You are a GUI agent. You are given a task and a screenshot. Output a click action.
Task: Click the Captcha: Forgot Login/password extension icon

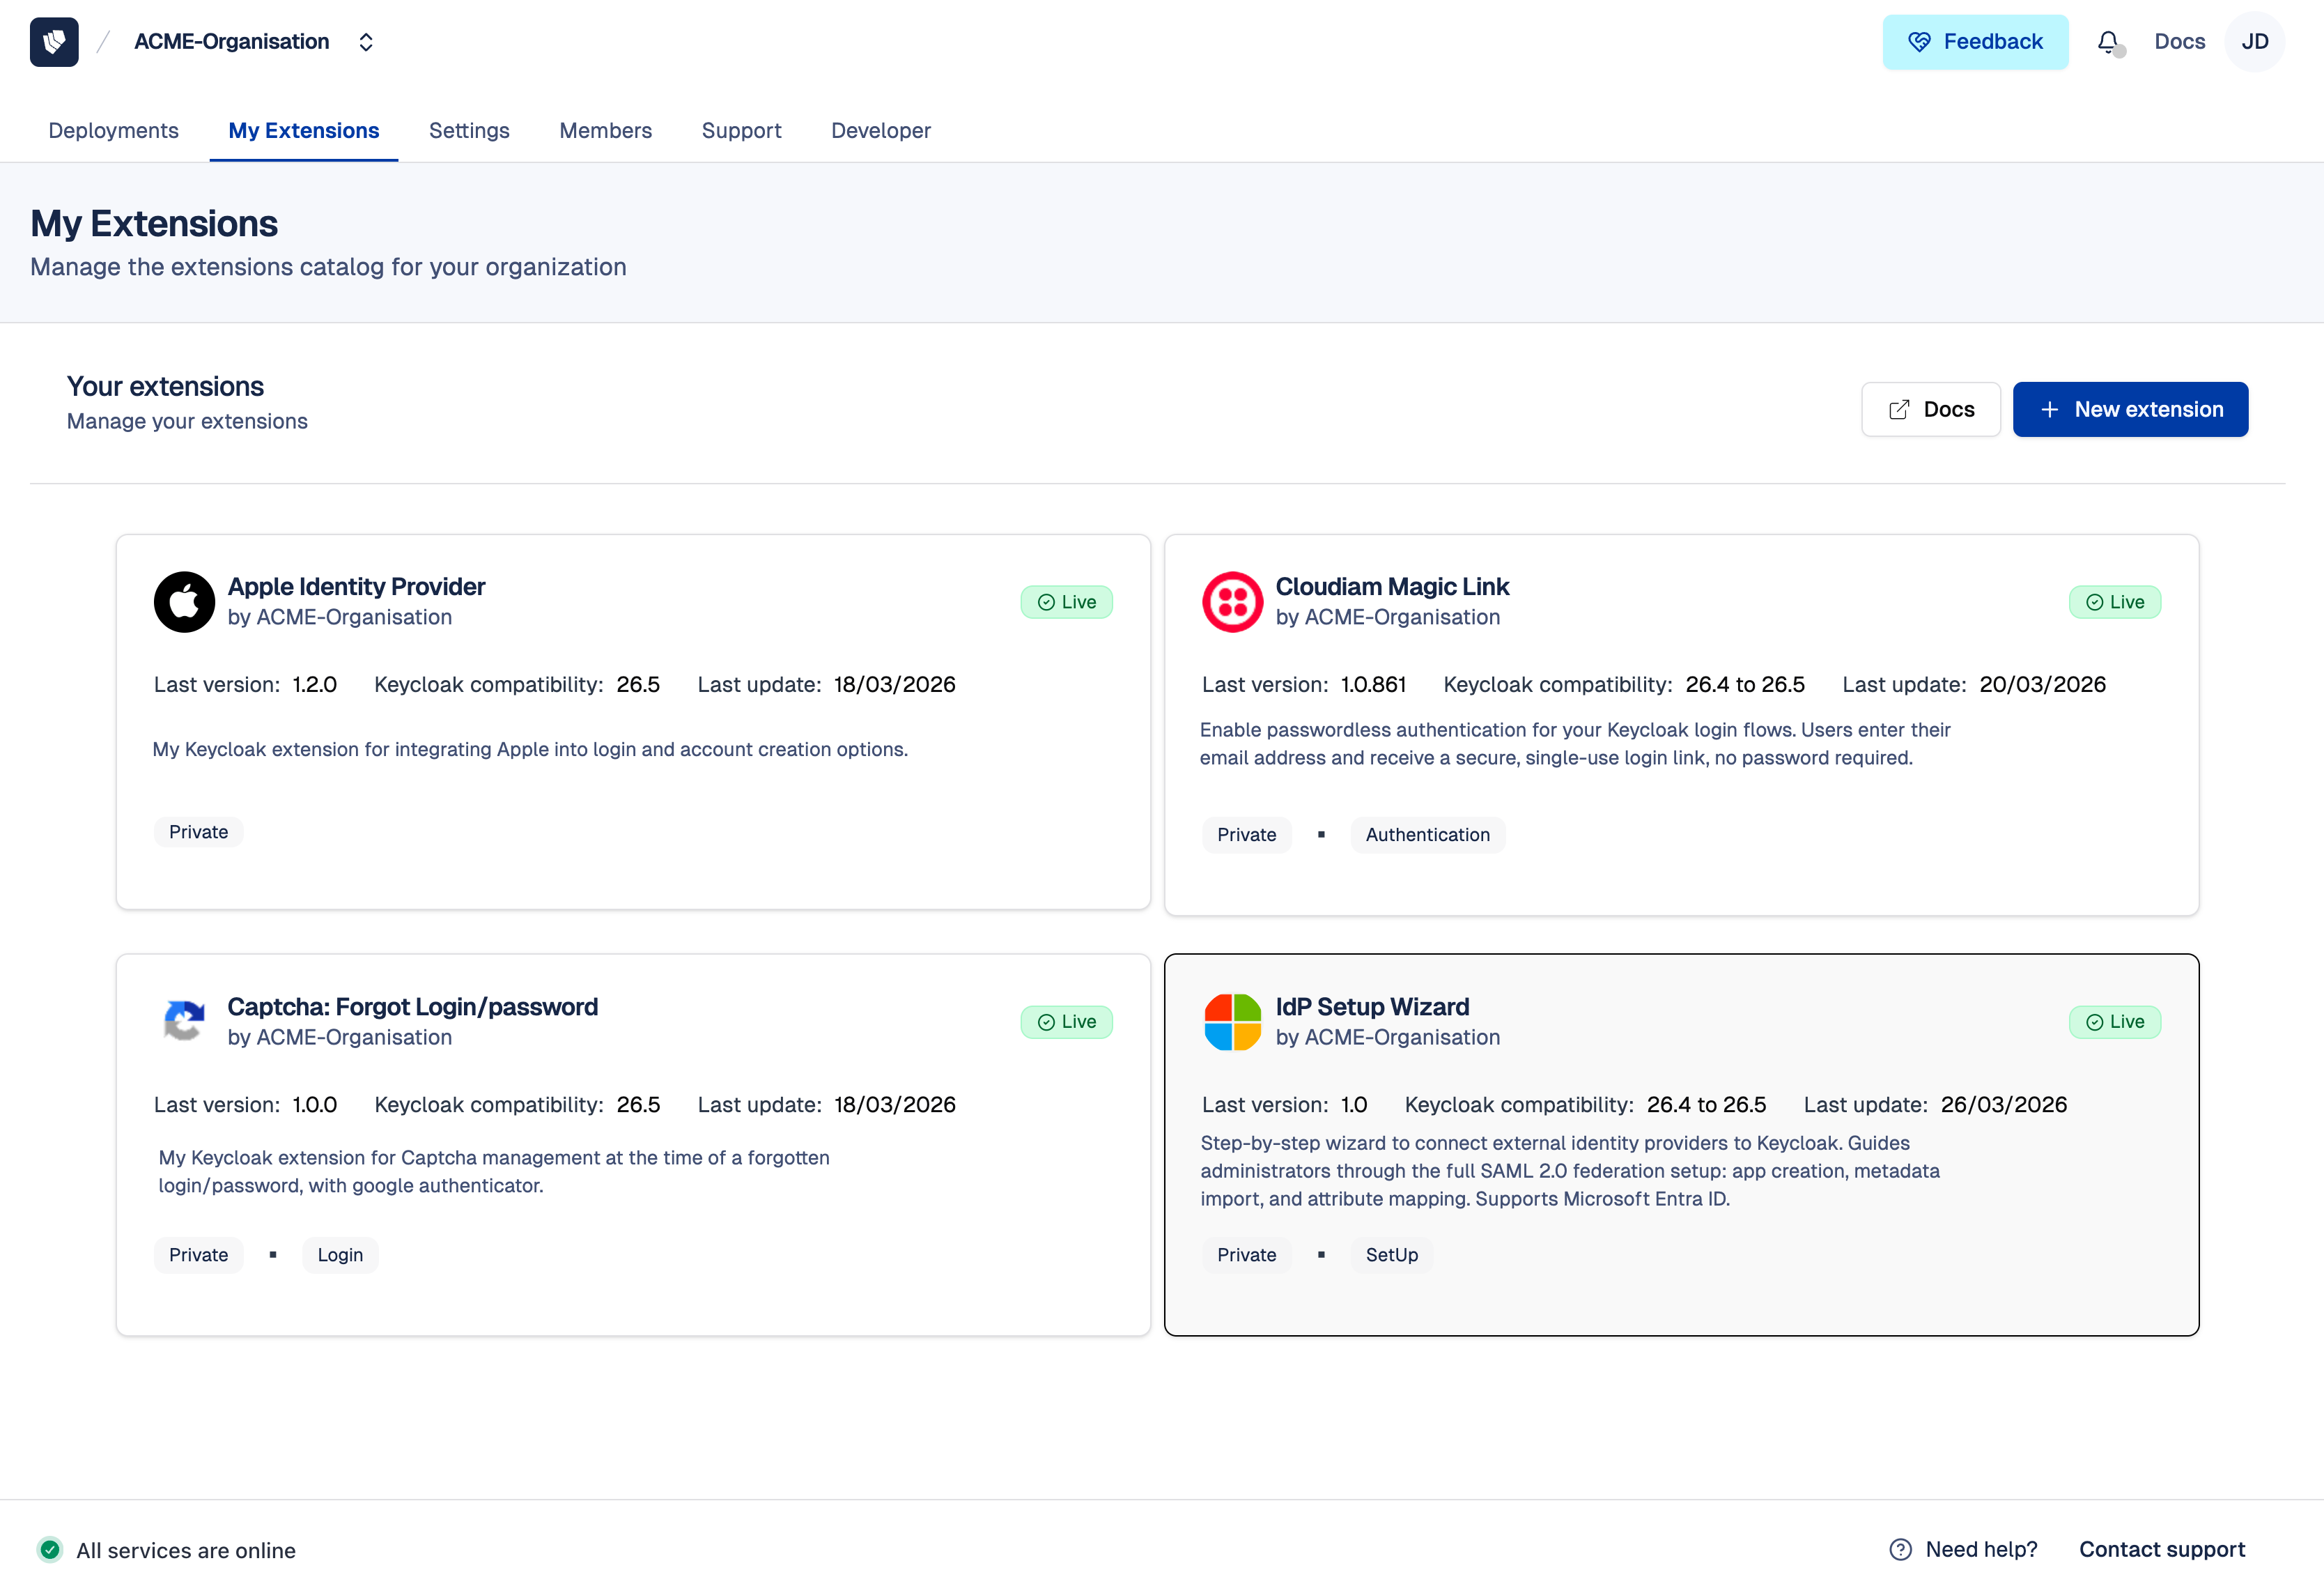click(184, 1021)
